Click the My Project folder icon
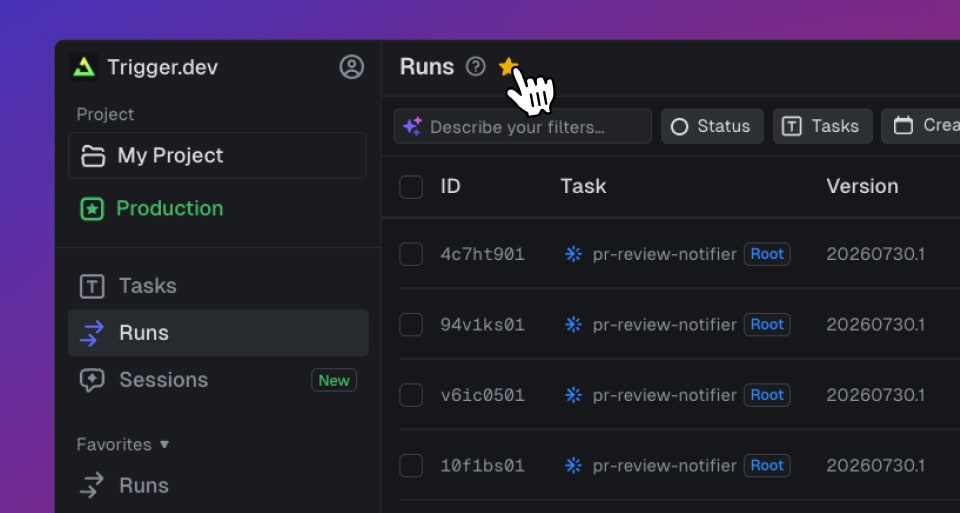960x513 pixels. 93,155
